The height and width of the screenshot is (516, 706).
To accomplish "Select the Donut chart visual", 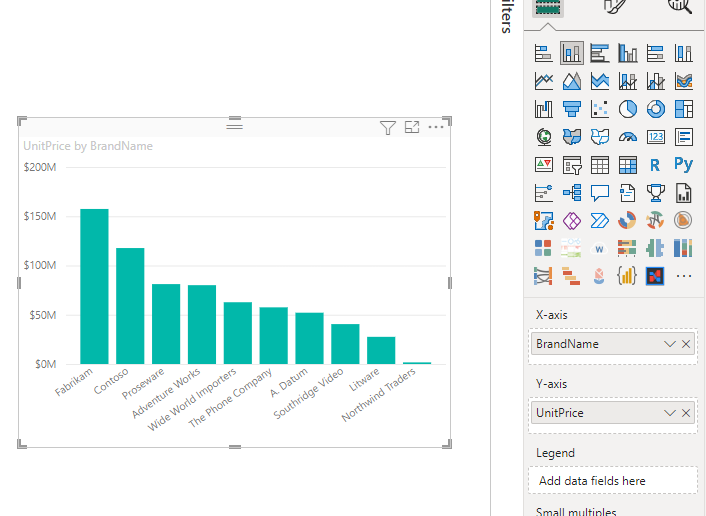I will [x=656, y=109].
